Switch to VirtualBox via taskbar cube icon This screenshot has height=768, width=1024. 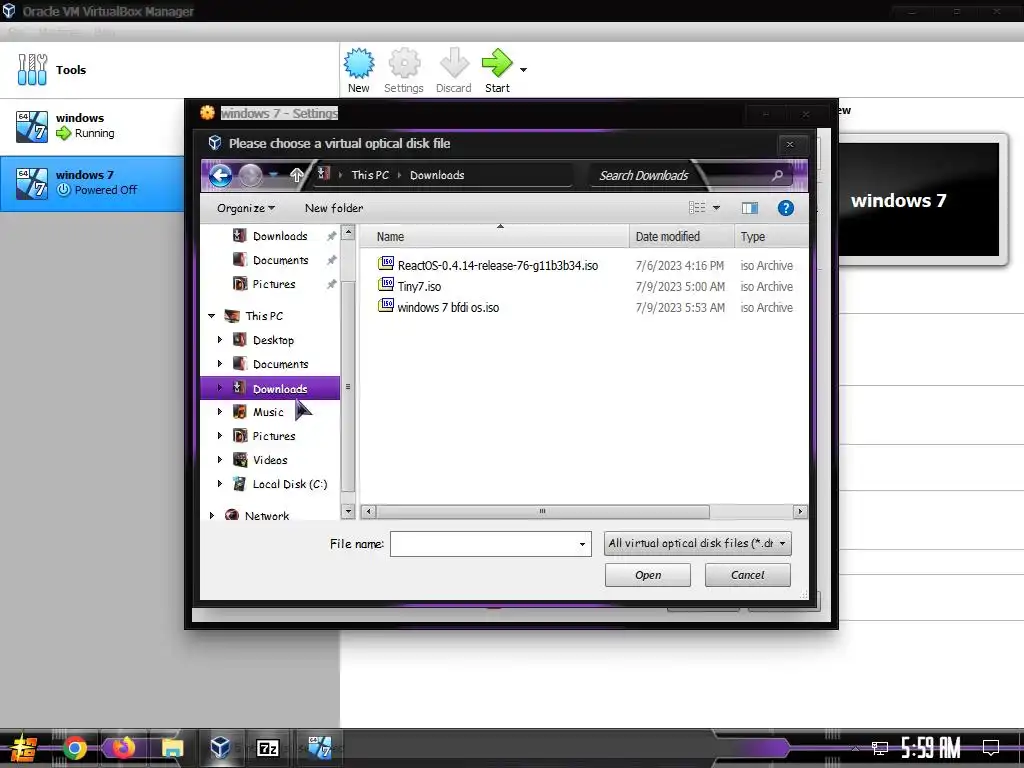point(220,747)
